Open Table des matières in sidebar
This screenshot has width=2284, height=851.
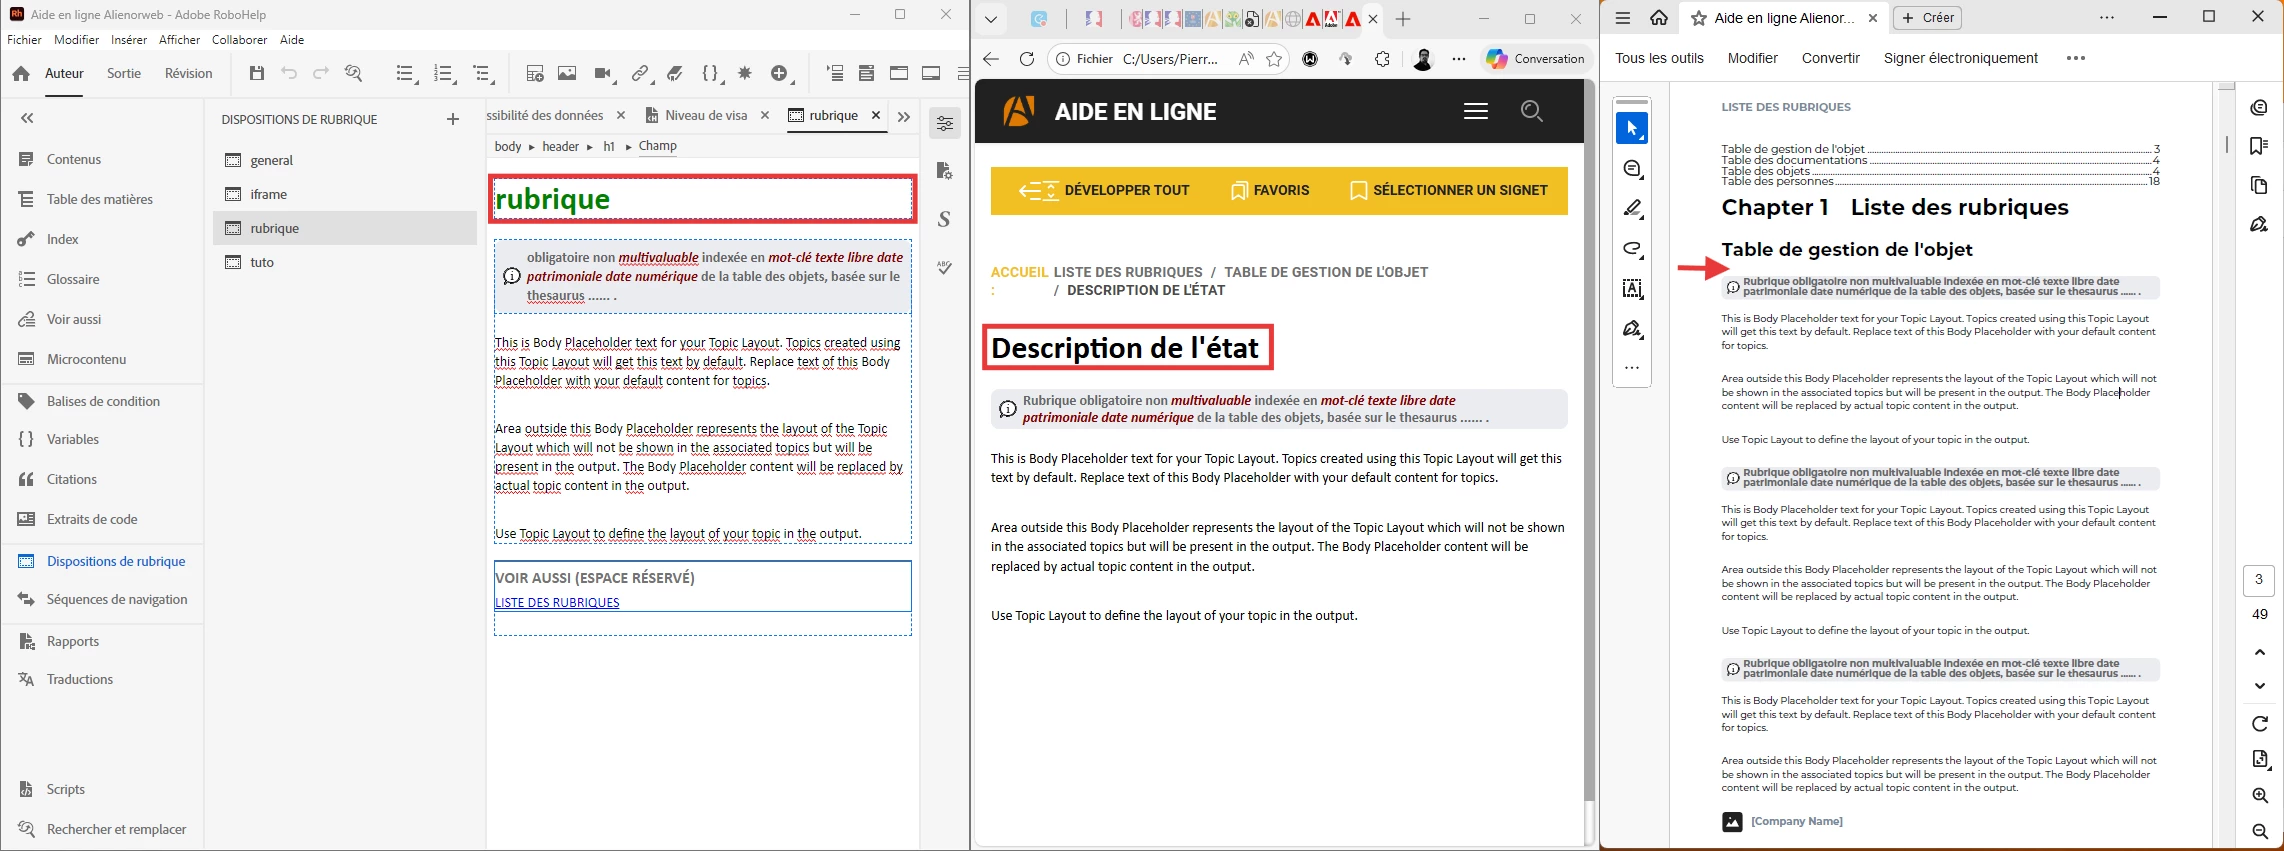[x=100, y=199]
